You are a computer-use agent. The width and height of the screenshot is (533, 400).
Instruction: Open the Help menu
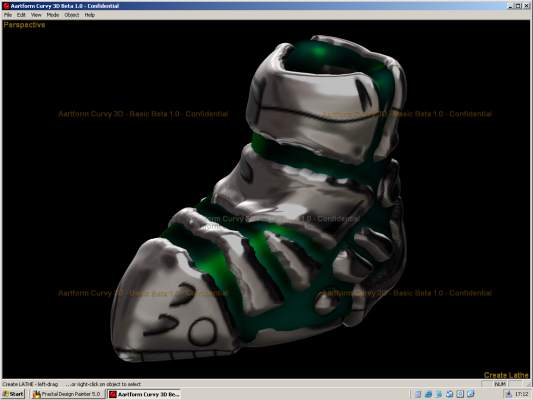point(90,15)
